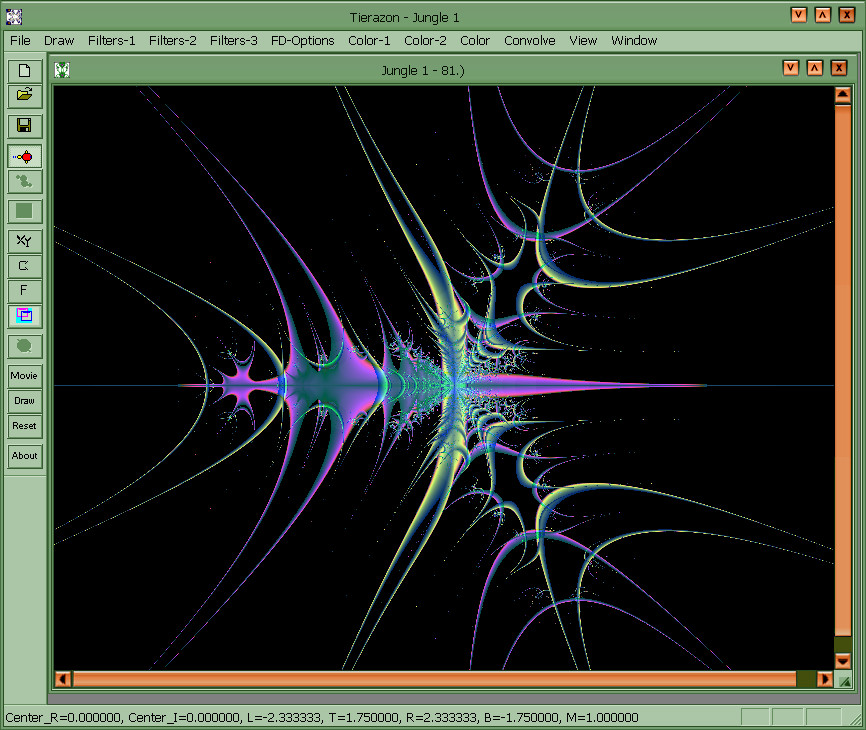Screen dimensions: 866x730
Task: Open the Convolve menu
Action: coord(530,40)
